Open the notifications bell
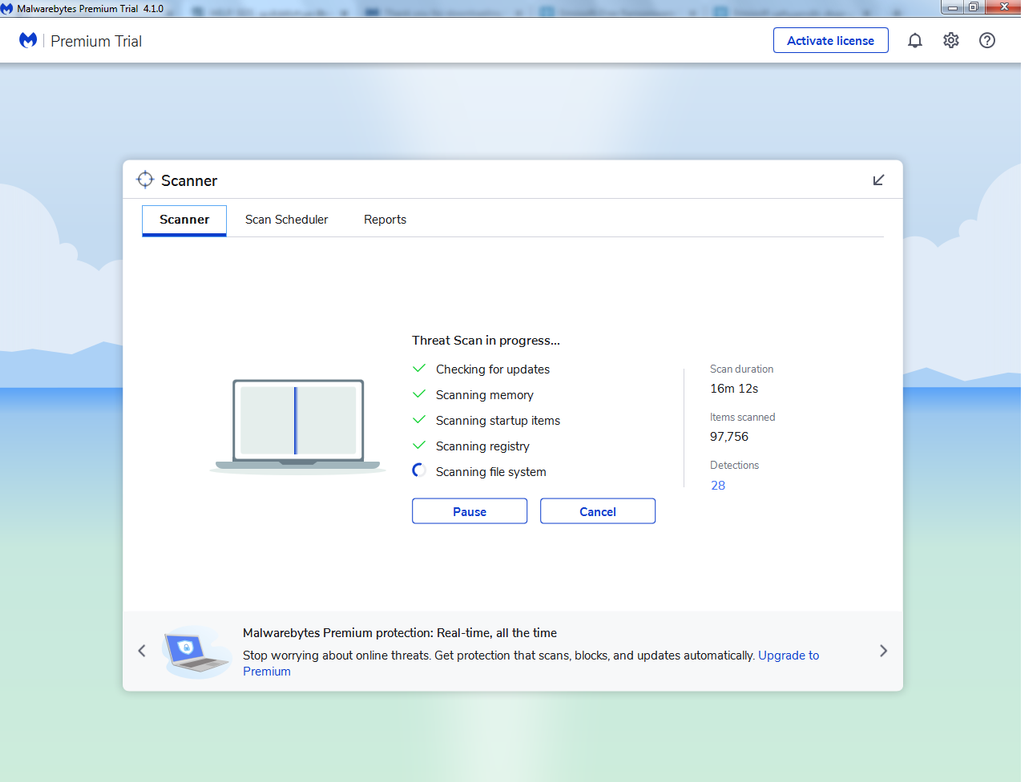The height and width of the screenshot is (782, 1024). click(915, 41)
